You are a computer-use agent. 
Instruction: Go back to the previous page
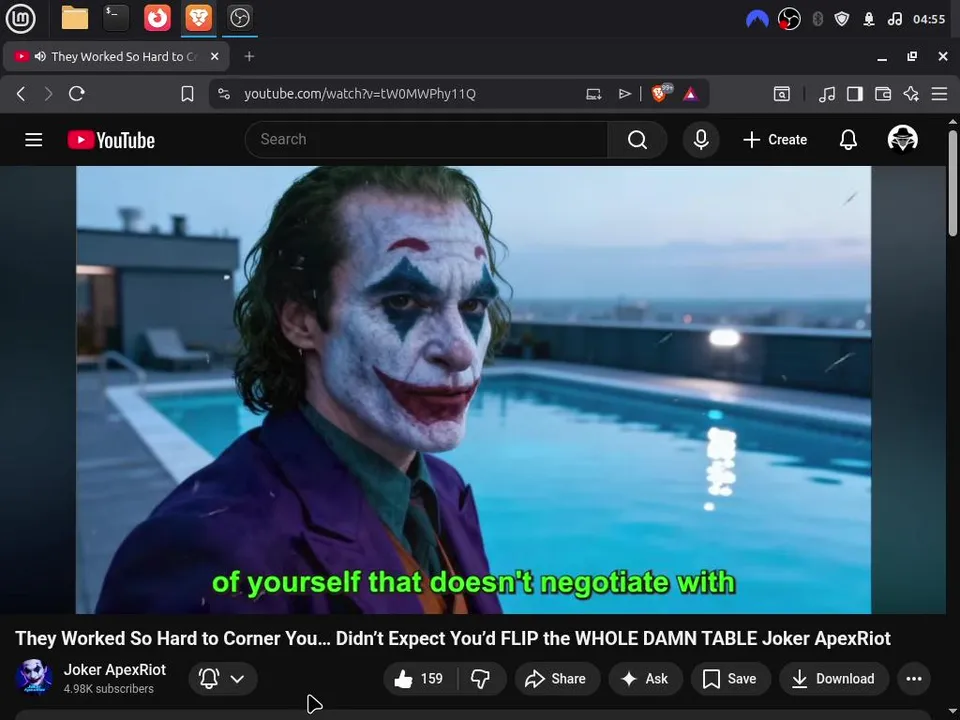tap(21, 94)
